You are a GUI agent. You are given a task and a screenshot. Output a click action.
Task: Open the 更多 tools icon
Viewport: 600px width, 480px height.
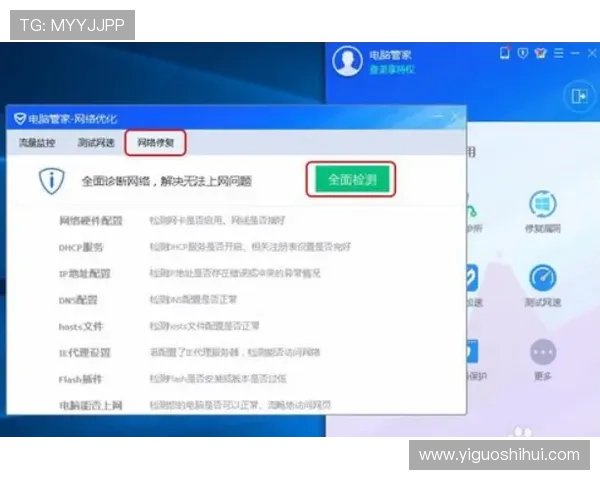tap(543, 352)
